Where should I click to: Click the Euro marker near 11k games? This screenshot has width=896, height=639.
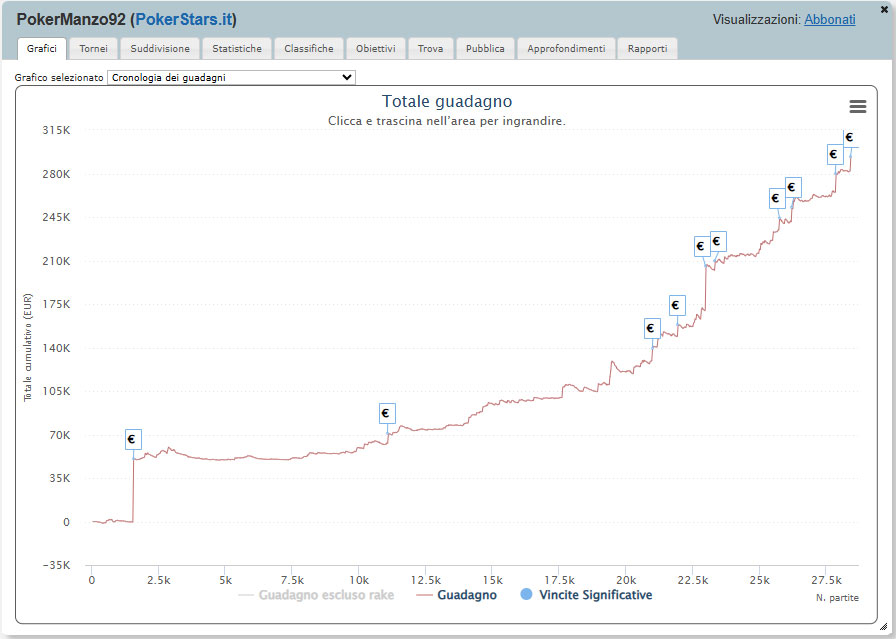tap(387, 413)
